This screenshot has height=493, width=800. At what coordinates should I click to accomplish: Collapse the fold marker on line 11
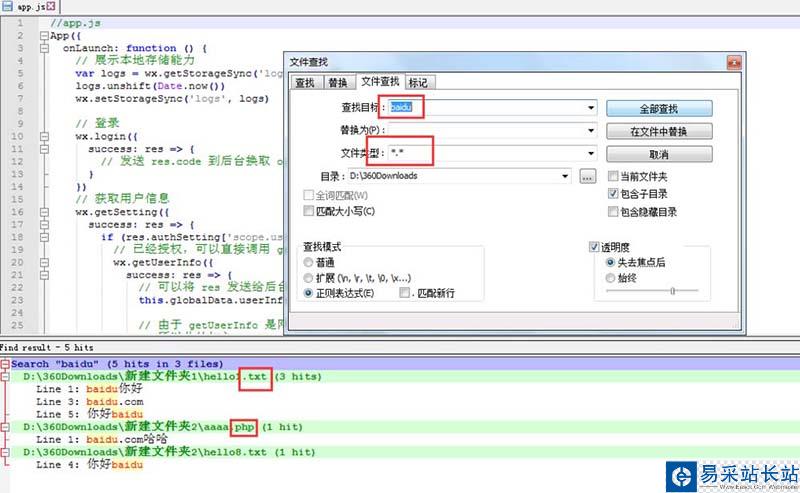(44, 149)
